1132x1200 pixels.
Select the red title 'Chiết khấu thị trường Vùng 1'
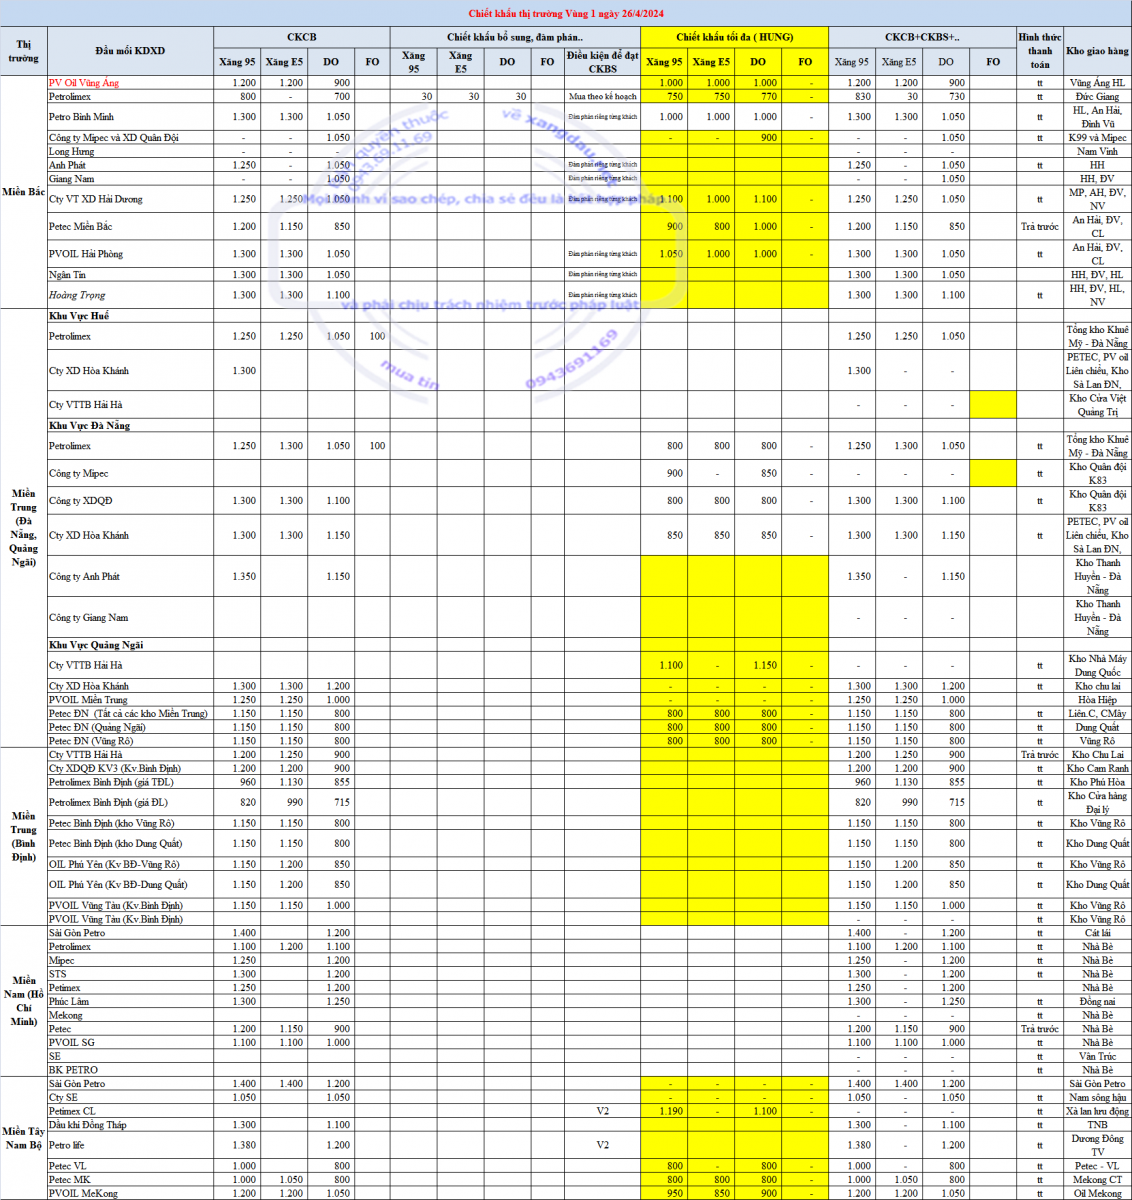pos(566,13)
